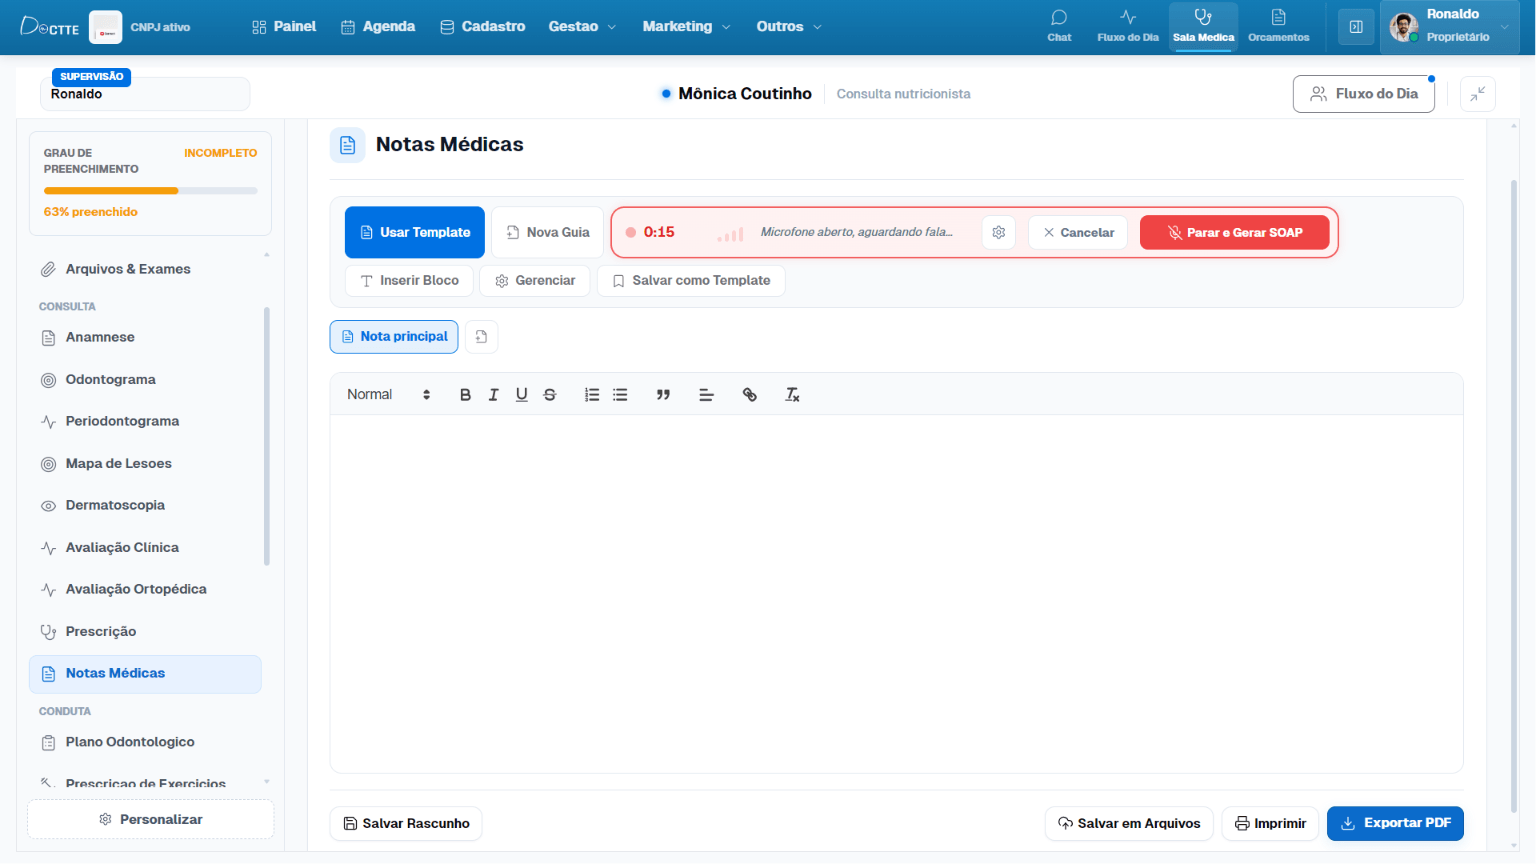The width and height of the screenshot is (1536, 864).
Task: Open the Agenda menu item
Action: pyautogui.click(x=378, y=27)
